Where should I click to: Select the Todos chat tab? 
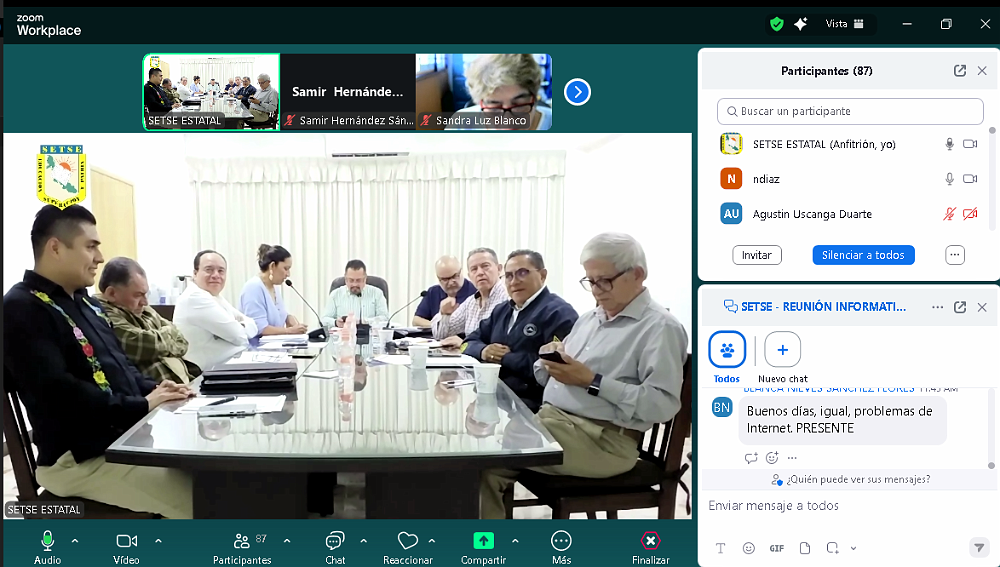point(727,350)
